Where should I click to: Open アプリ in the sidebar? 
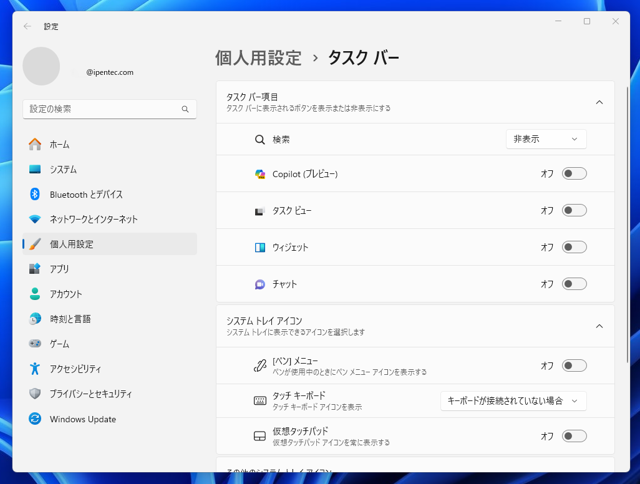(x=109, y=269)
